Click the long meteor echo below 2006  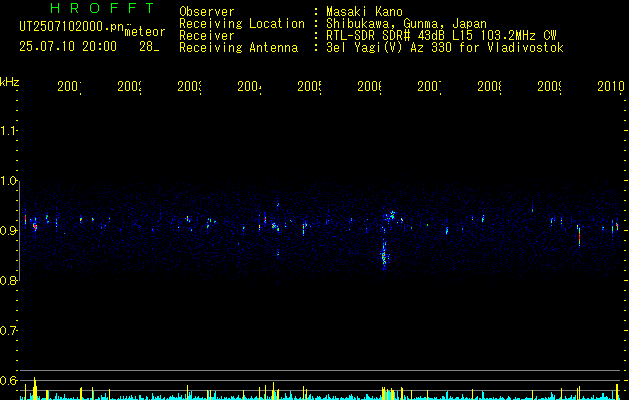[x=384, y=255]
